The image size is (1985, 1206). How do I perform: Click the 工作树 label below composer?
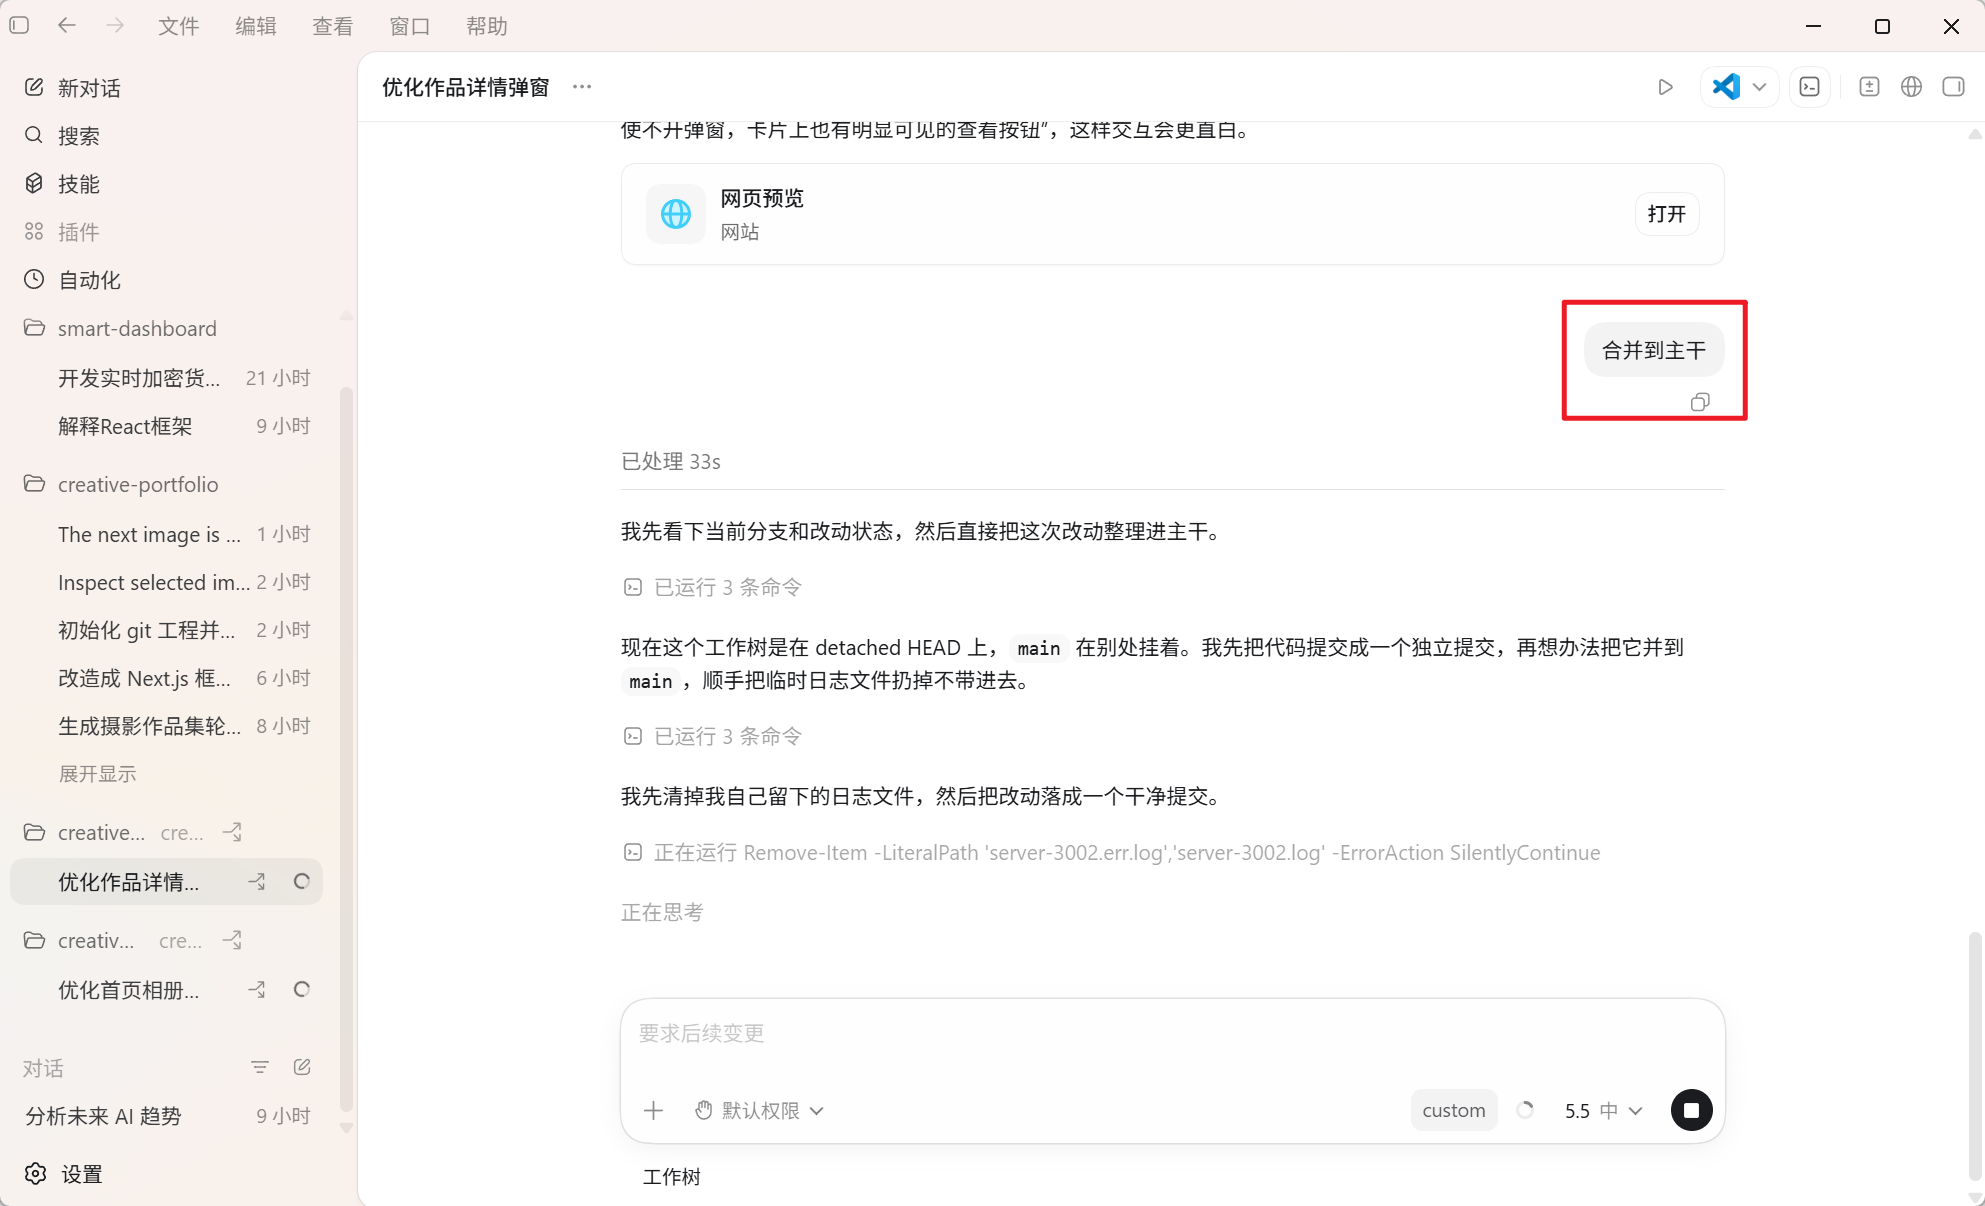[672, 1177]
